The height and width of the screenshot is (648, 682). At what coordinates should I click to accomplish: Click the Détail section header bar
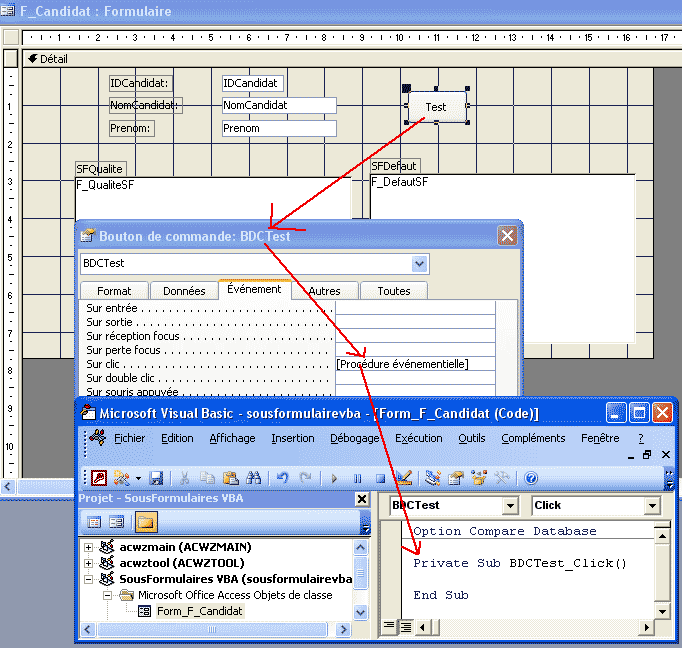pyautogui.click(x=351, y=59)
